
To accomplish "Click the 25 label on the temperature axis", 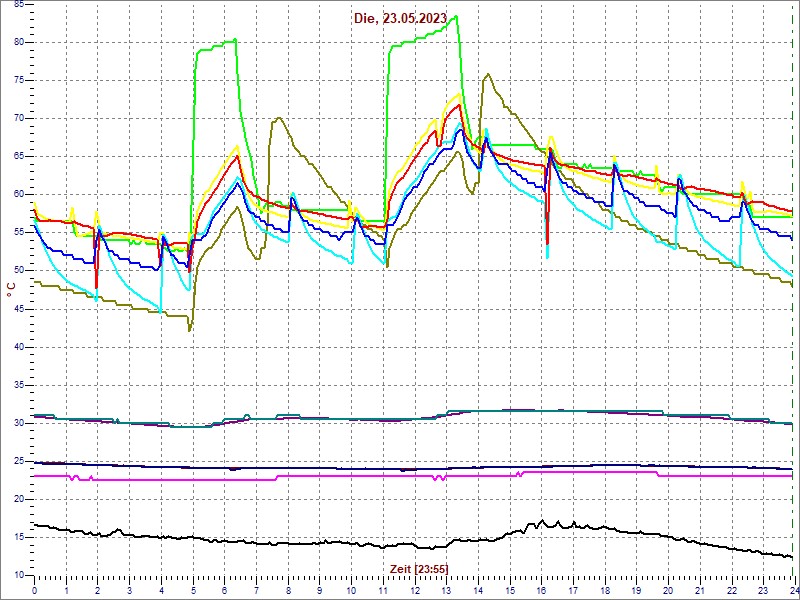I will coord(18,461).
